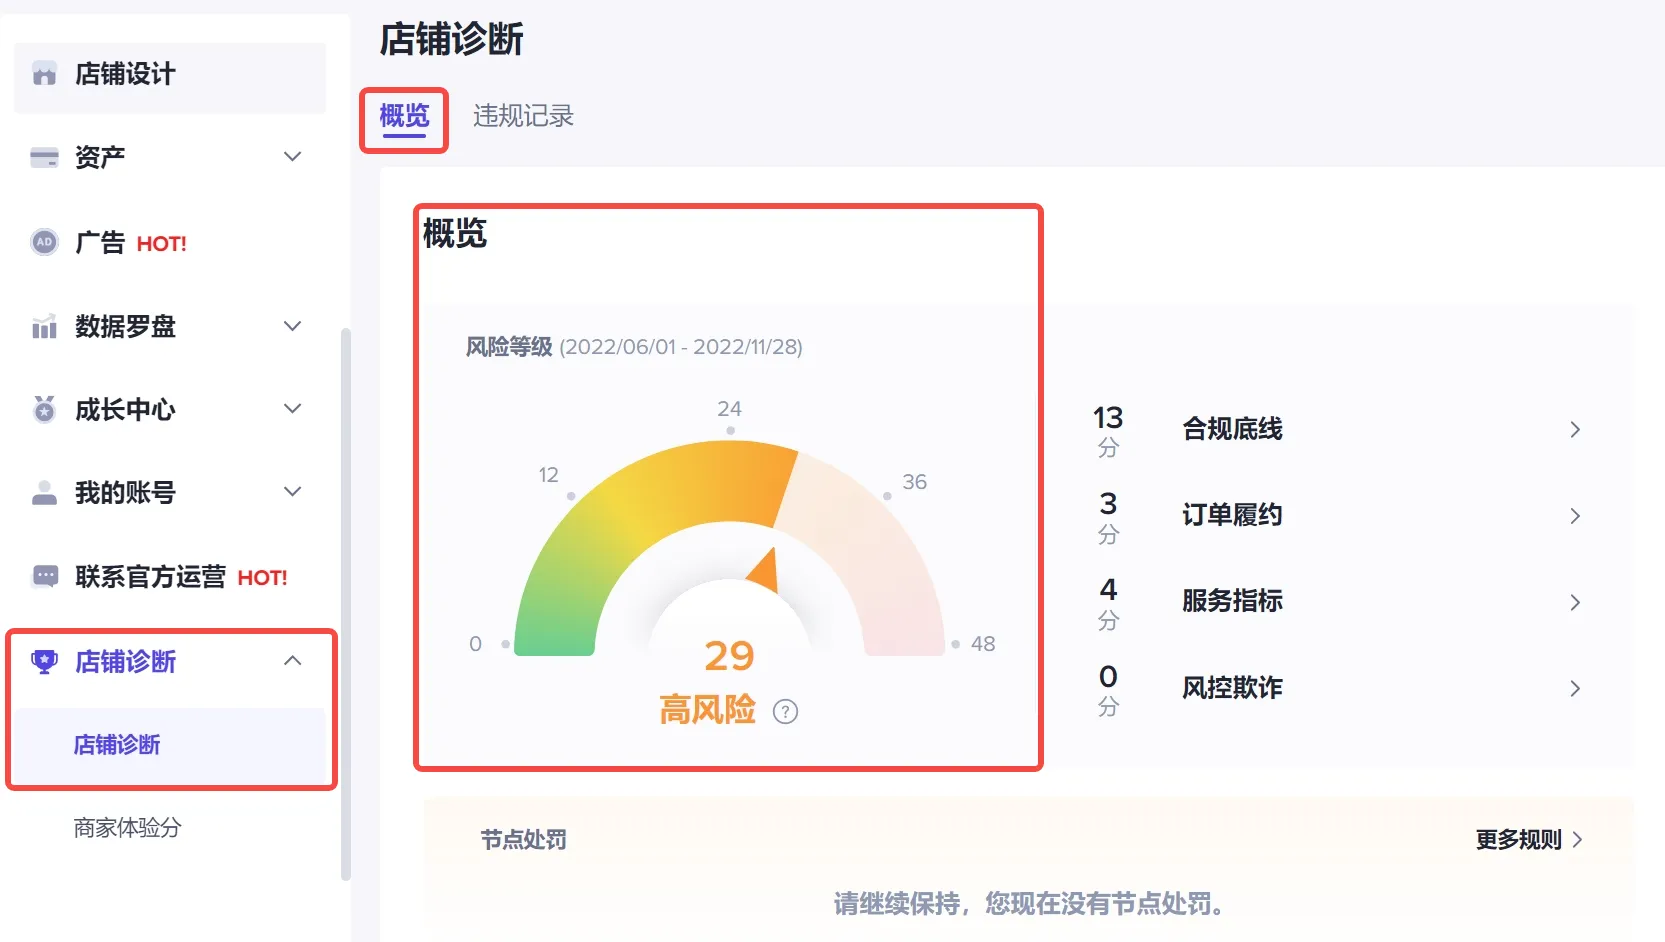1665x942 pixels.
Task: Select the 店铺诊断 trophy icon
Action: 44,661
